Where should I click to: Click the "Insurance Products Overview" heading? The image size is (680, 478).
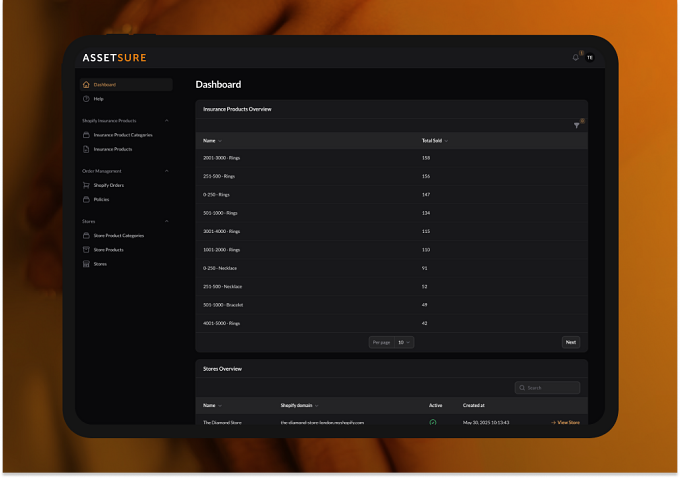pyautogui.click(x=237, y=109)
